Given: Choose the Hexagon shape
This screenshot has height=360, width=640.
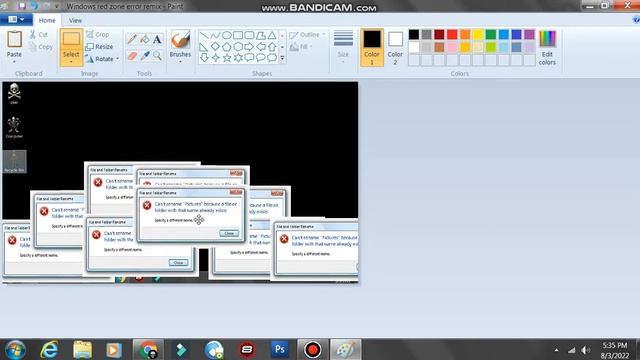Looking at the screenshot, I should tap(238, 47).
